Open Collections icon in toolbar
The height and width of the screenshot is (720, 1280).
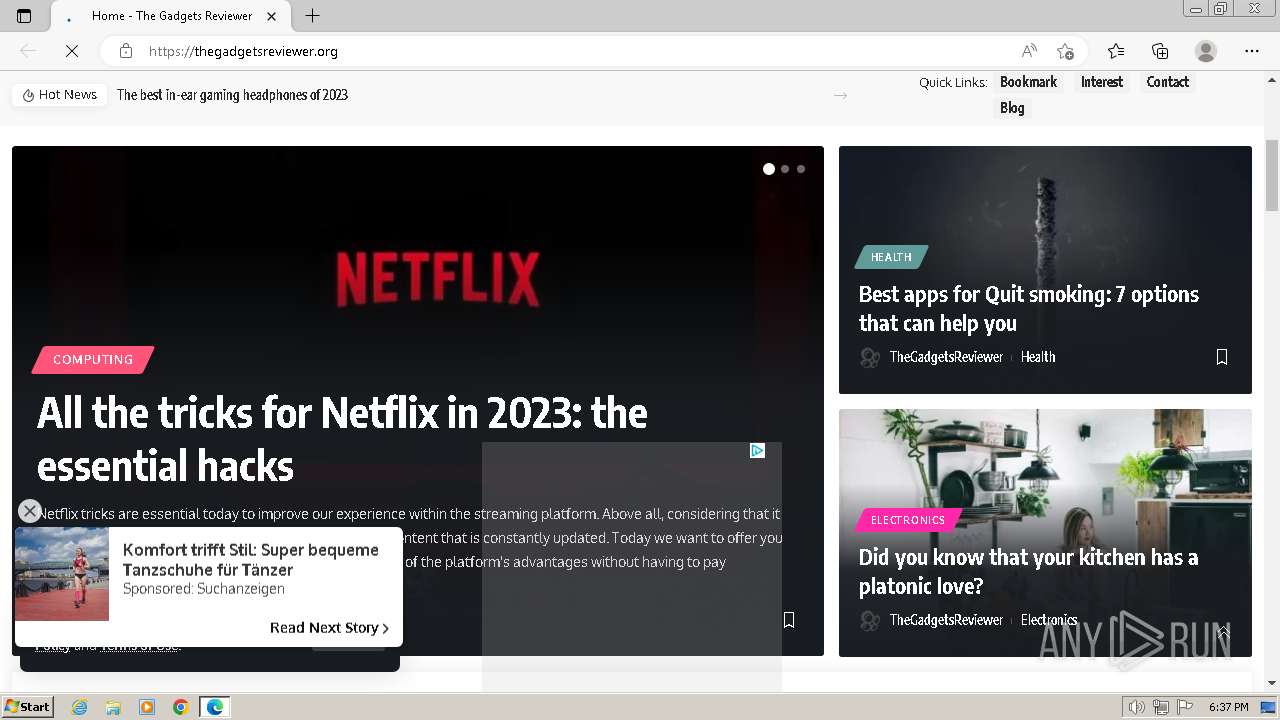click(x=1160, y=51)
